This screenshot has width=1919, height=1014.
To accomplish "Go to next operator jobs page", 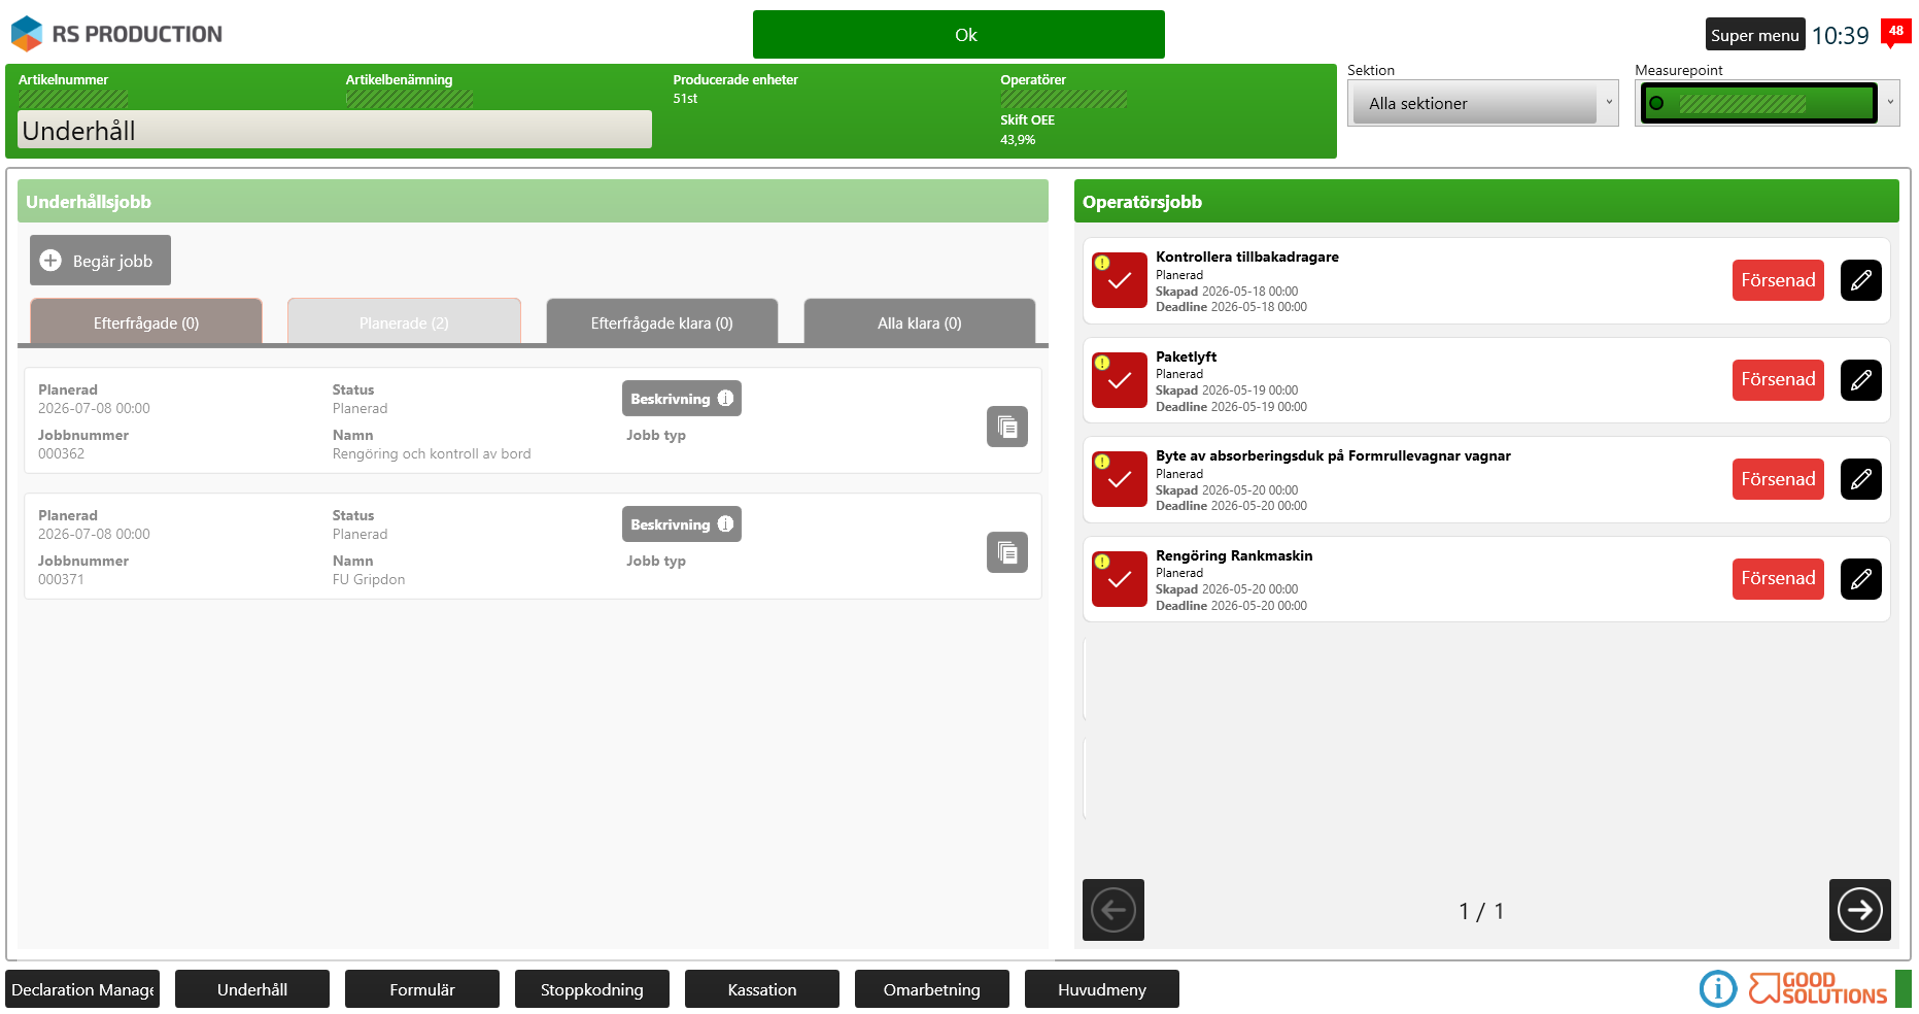I will click(1859, 910).
